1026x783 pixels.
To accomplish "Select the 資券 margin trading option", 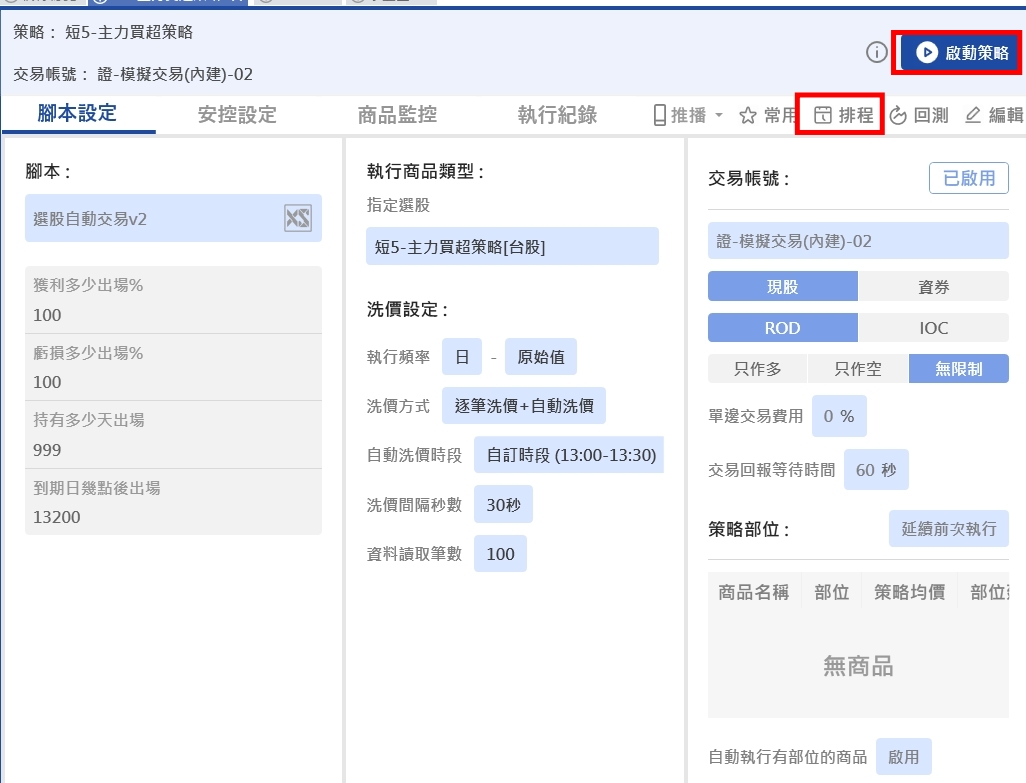I will pyautogui.click(x=933, y=287).
